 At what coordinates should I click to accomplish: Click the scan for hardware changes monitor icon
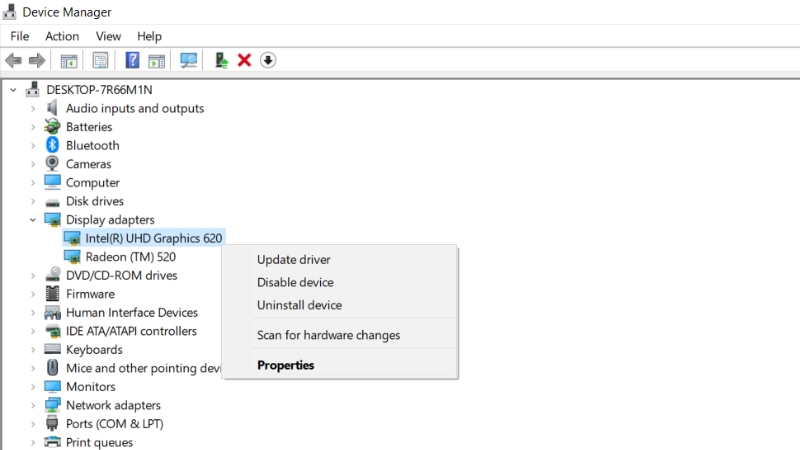[188, 61]
